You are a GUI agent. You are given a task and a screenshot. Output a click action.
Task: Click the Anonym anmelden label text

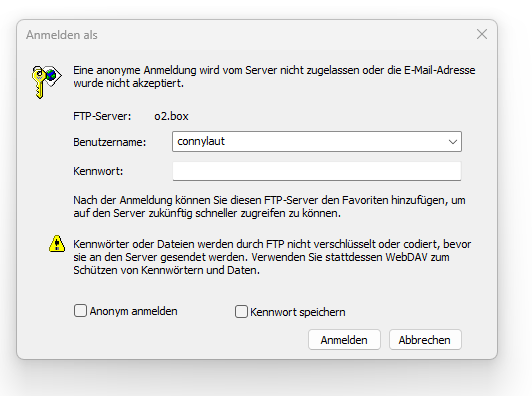[133, 311]
